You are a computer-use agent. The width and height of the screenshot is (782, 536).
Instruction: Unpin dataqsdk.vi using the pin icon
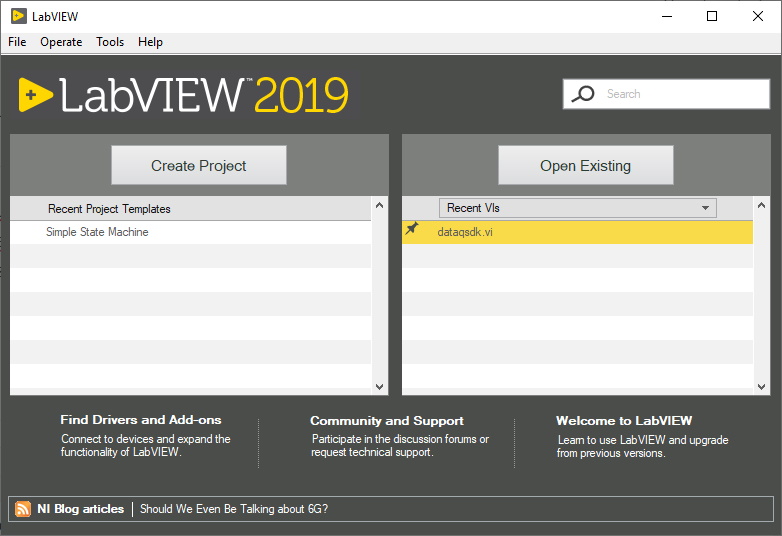[412, 228]
